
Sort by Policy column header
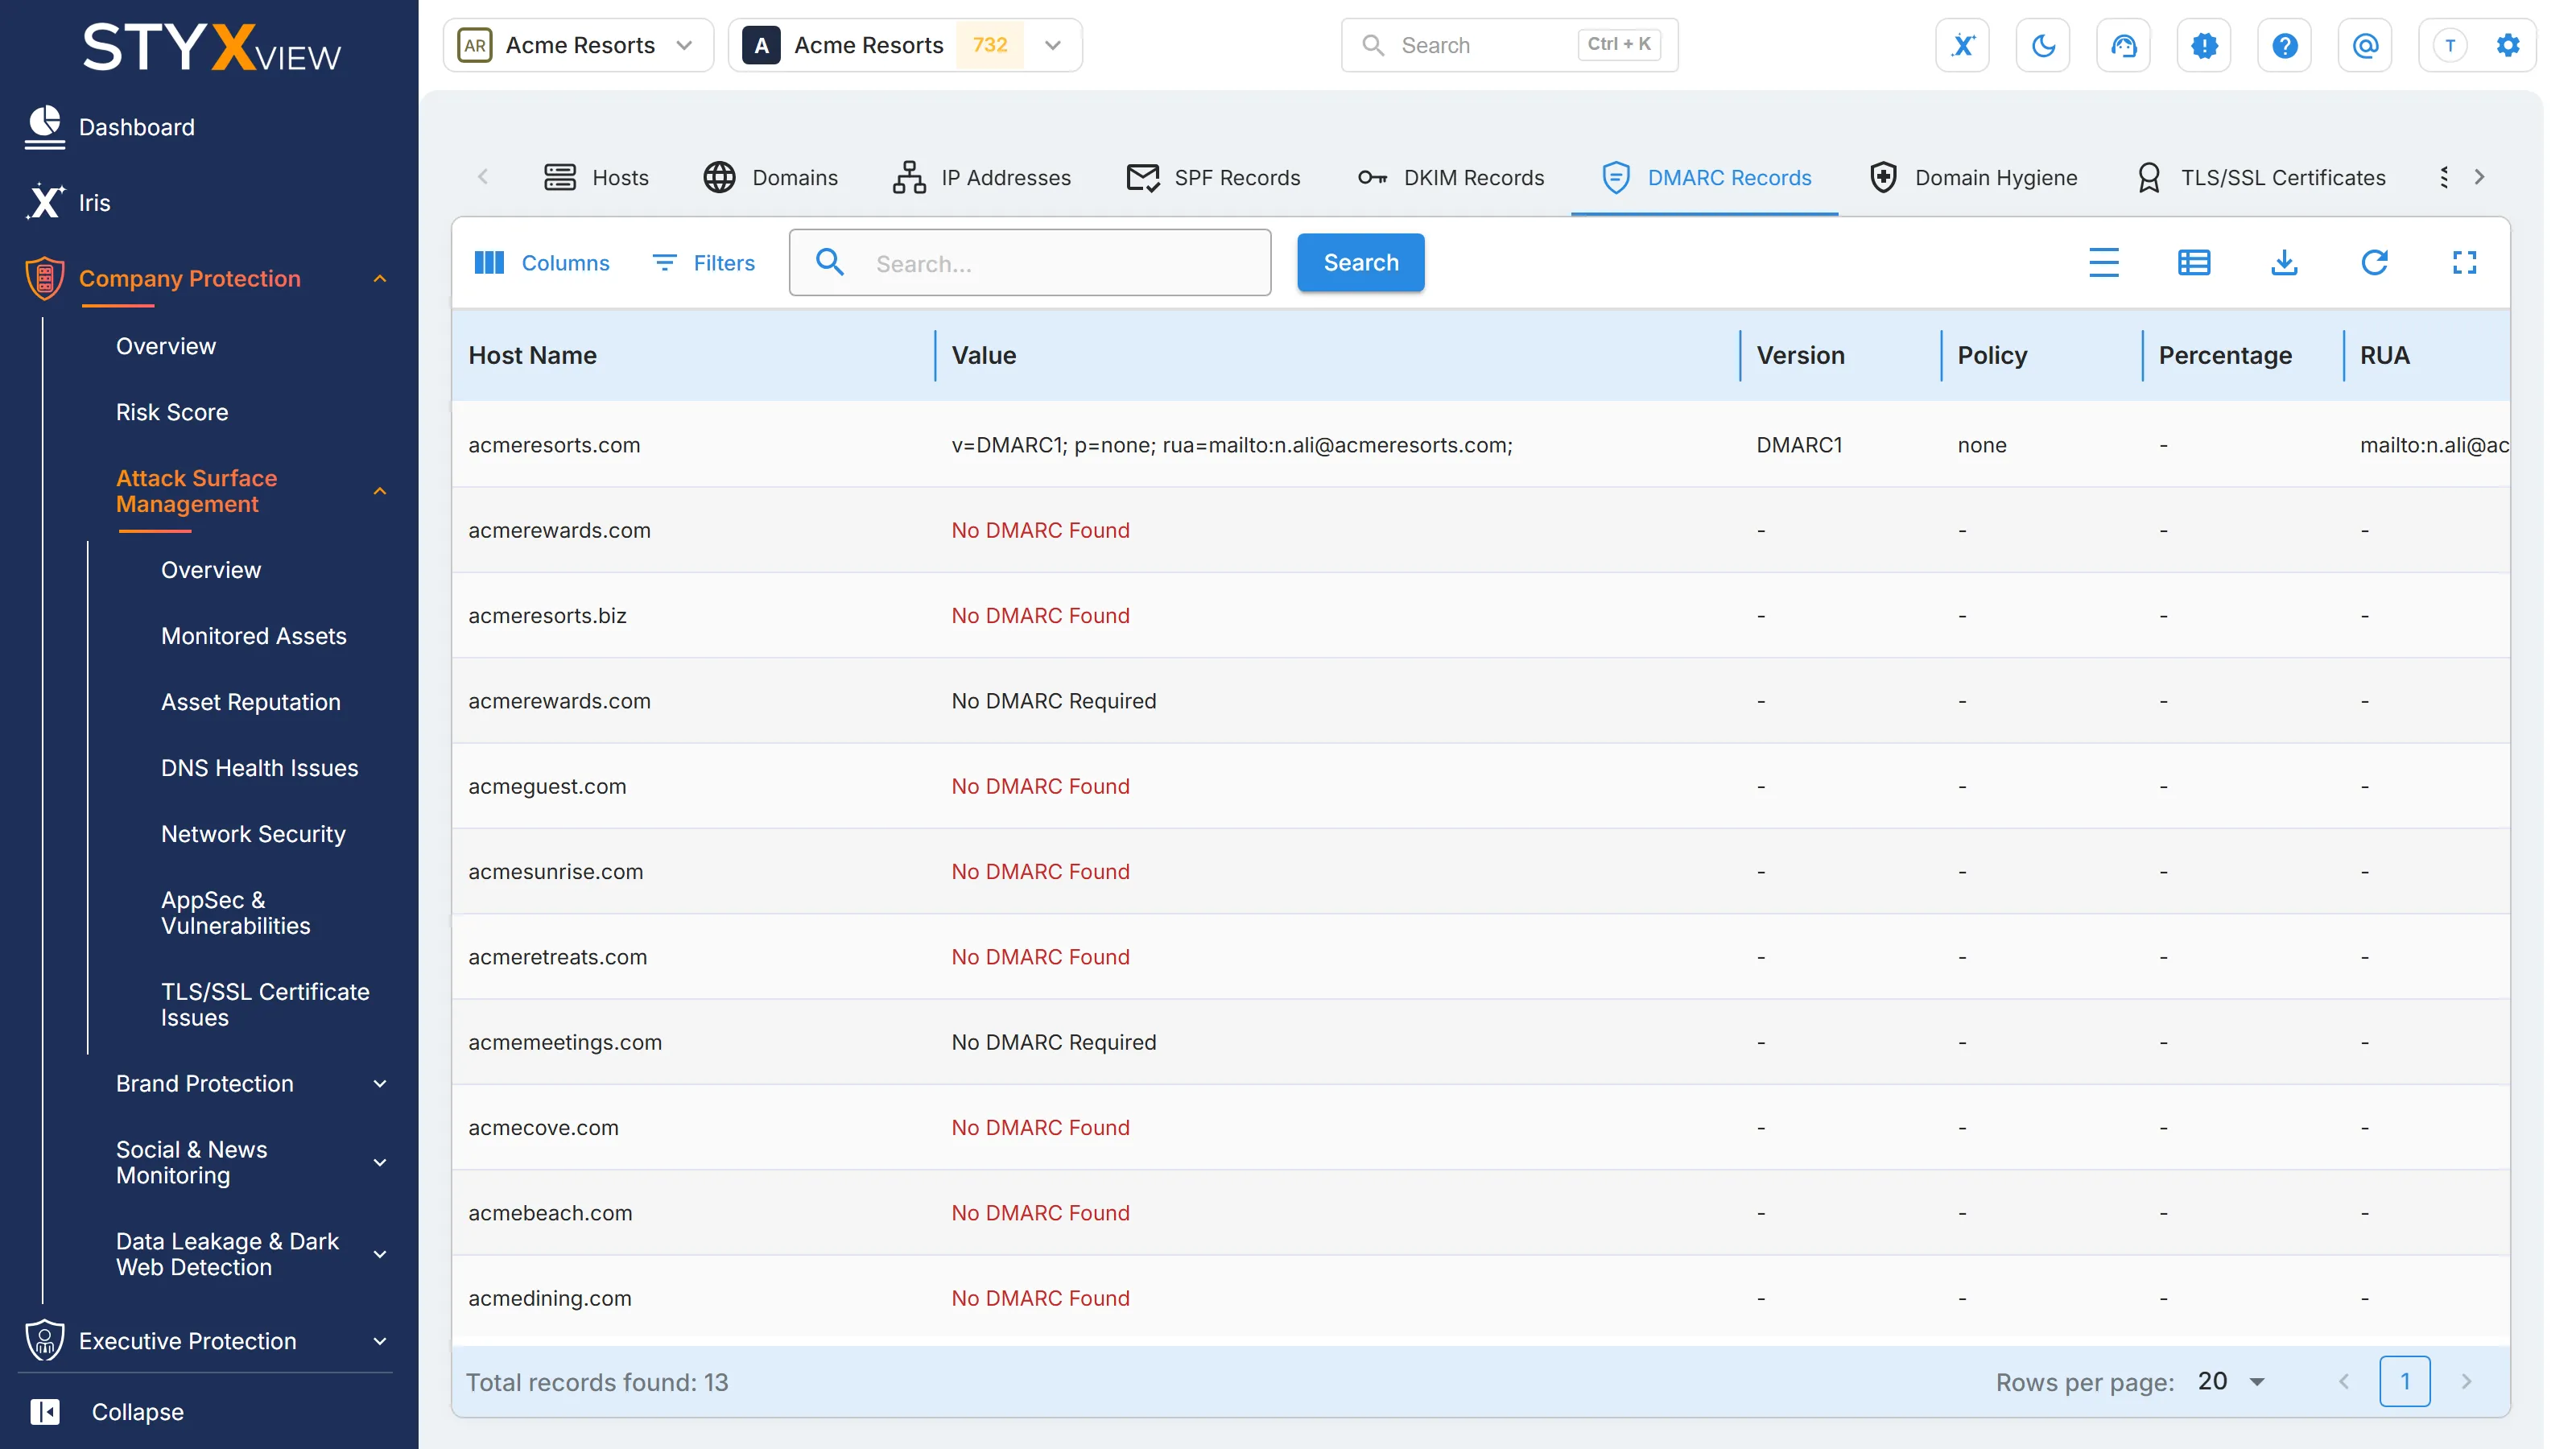coord(1992,355)
